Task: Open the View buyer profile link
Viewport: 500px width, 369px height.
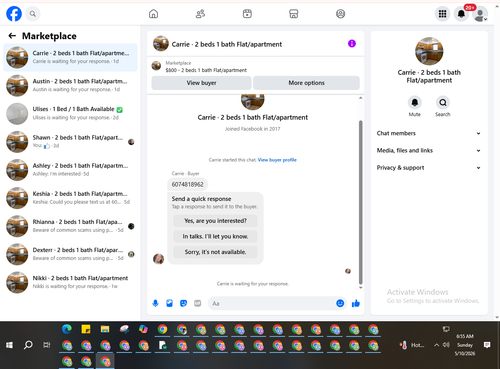Action: (x=277, y=160)
